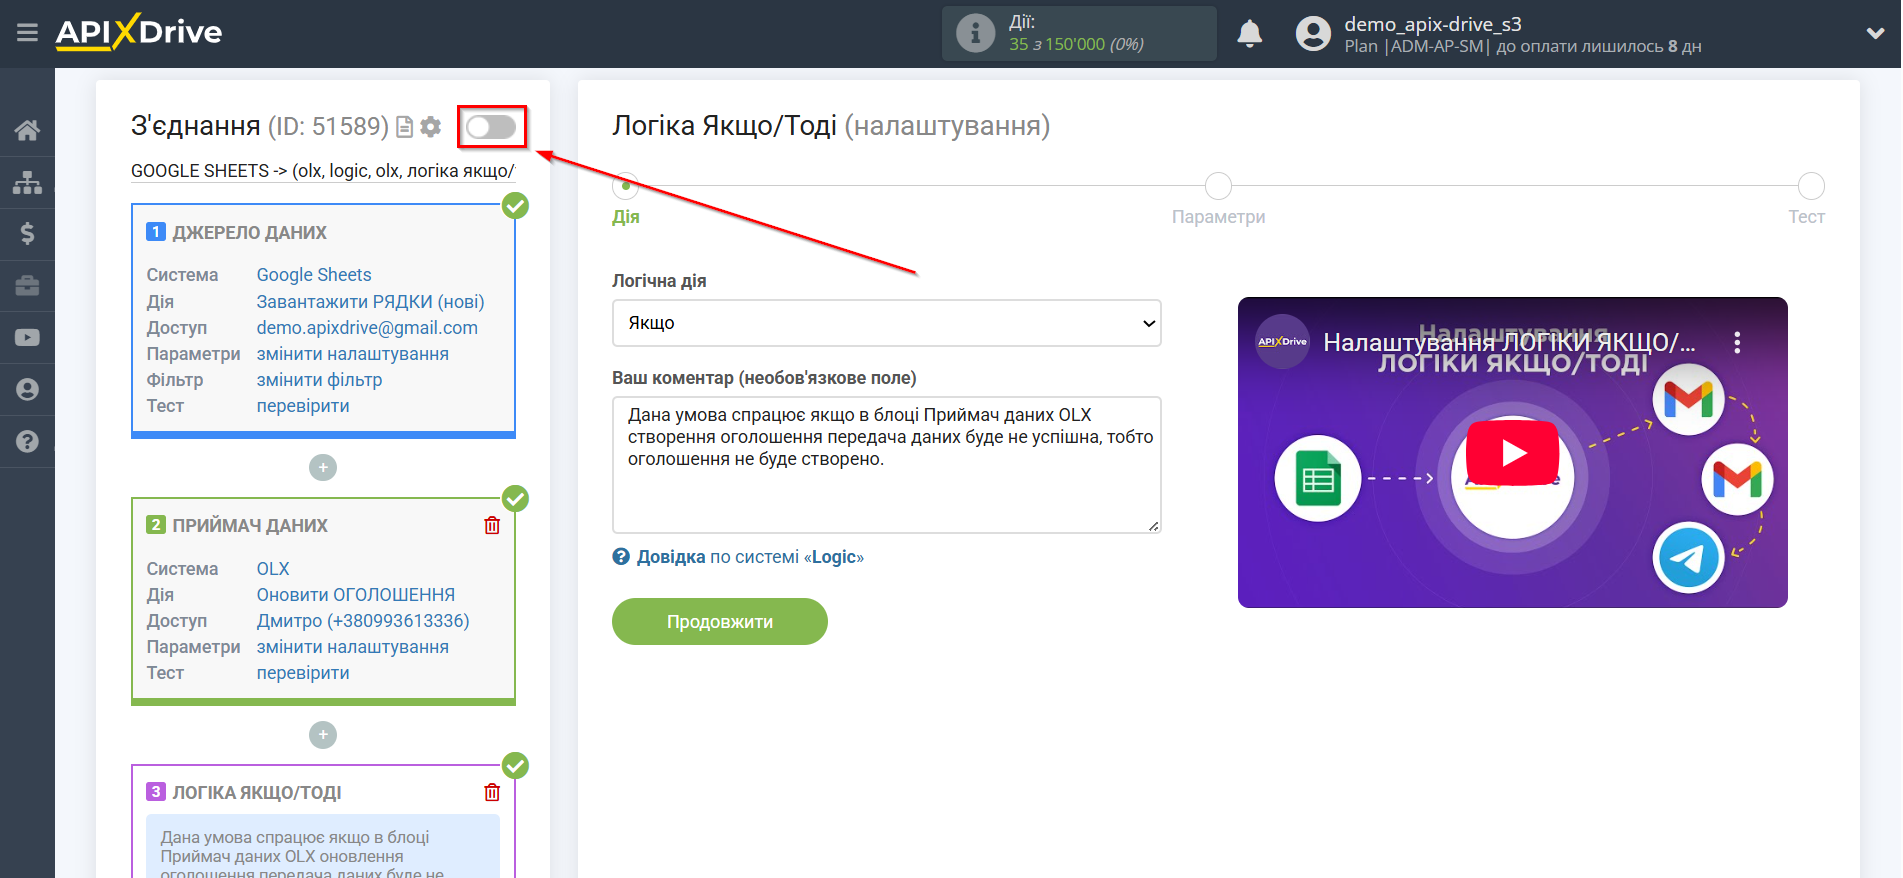Click змінити фільтр link

point(319,379)
